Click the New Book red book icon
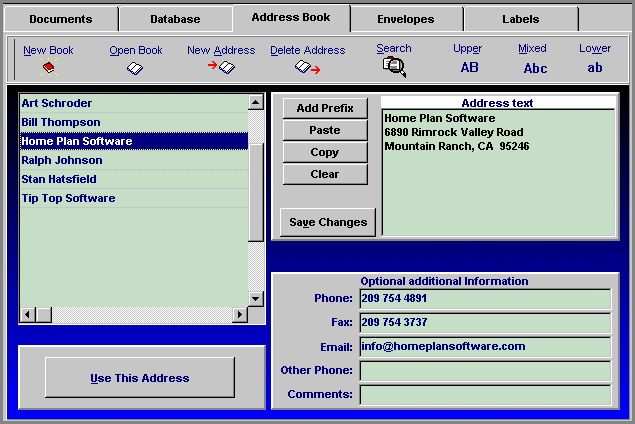 (49, 67)
